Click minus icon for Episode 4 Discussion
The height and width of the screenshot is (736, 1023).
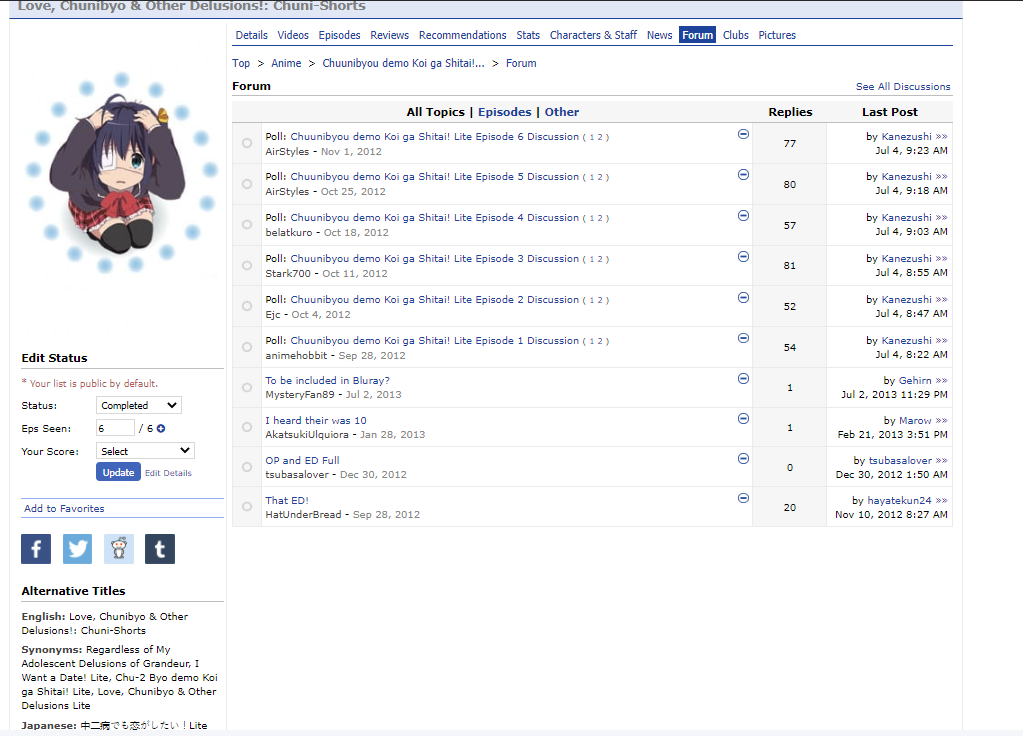(743, 215)
